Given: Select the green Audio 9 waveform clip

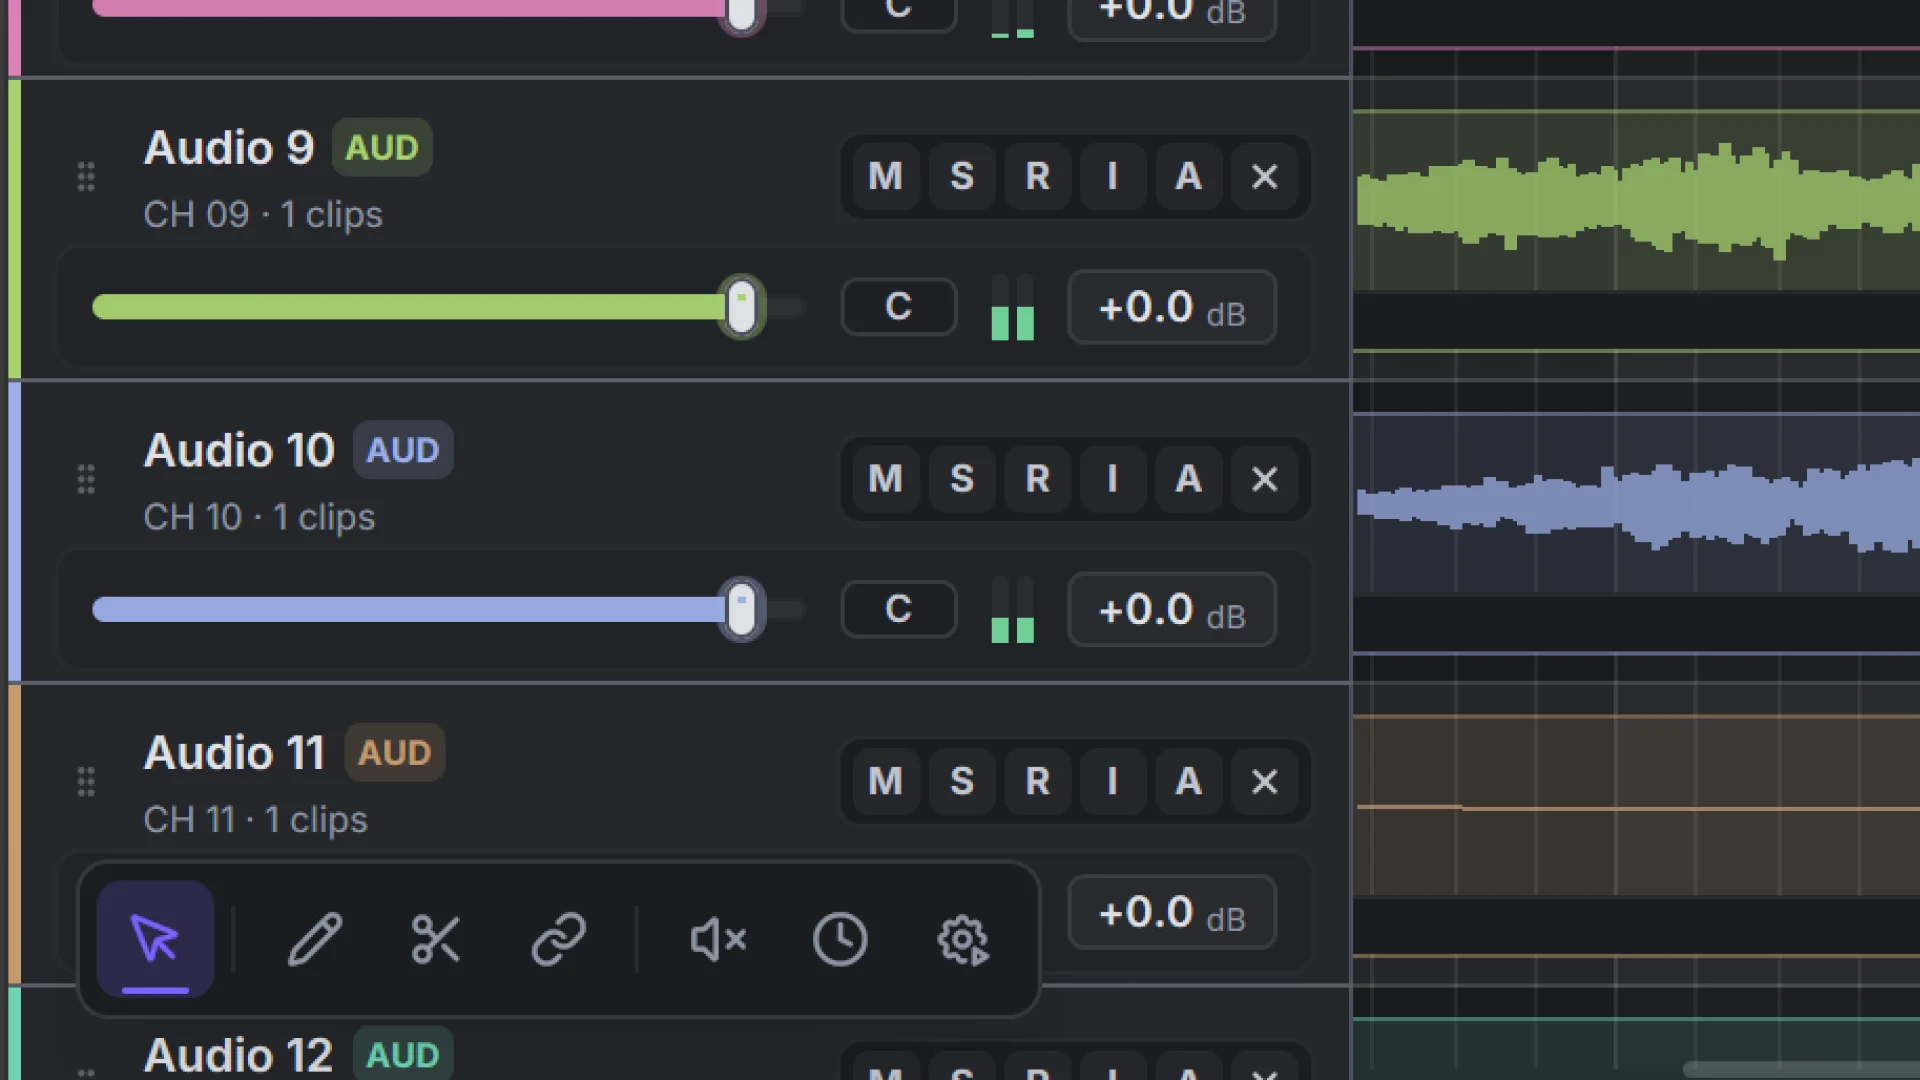Looking at the screenshot, I should pos(1637,200).
